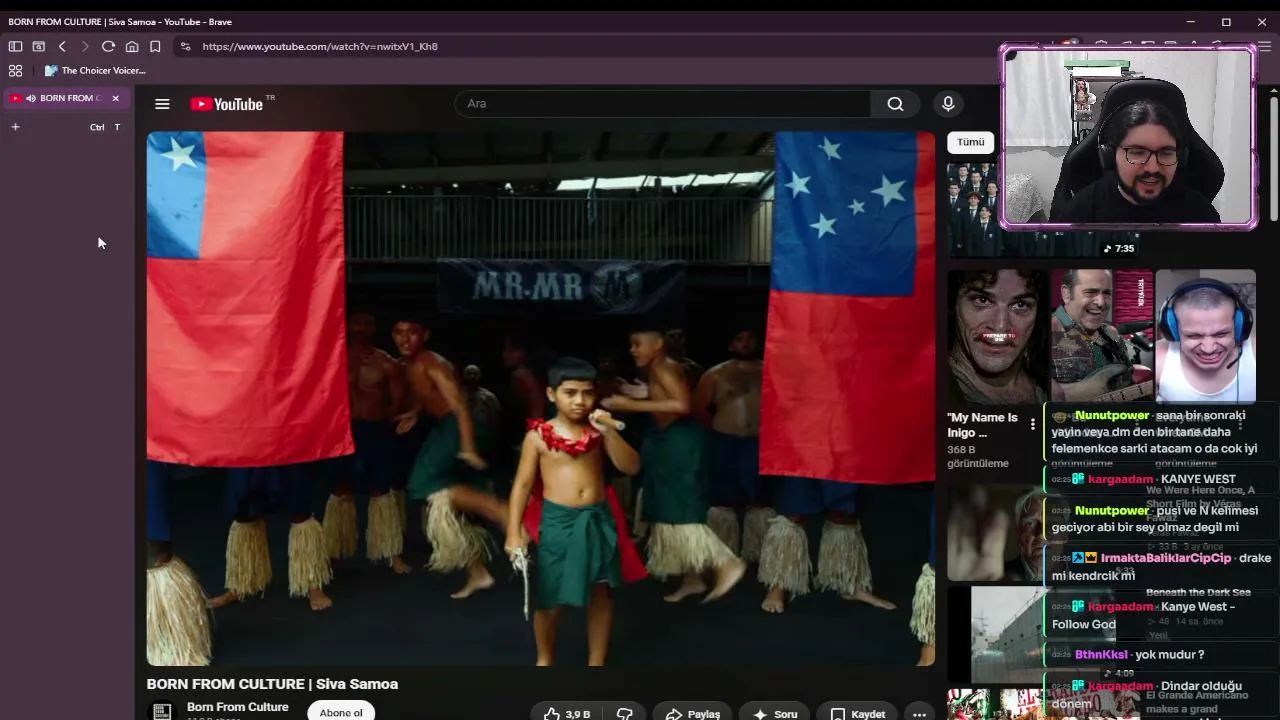The width and height of the screenshot is (1280, 720).
Task: Open The Choicer Voicer bookmark
Action: point(96,70)
